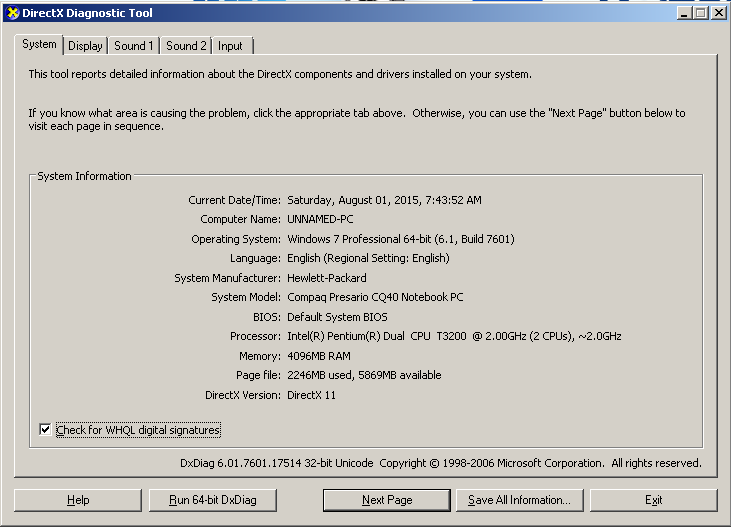
Task: Click the DxDiag 6.01.7601.17514 version text
Action: coord(276,463)
